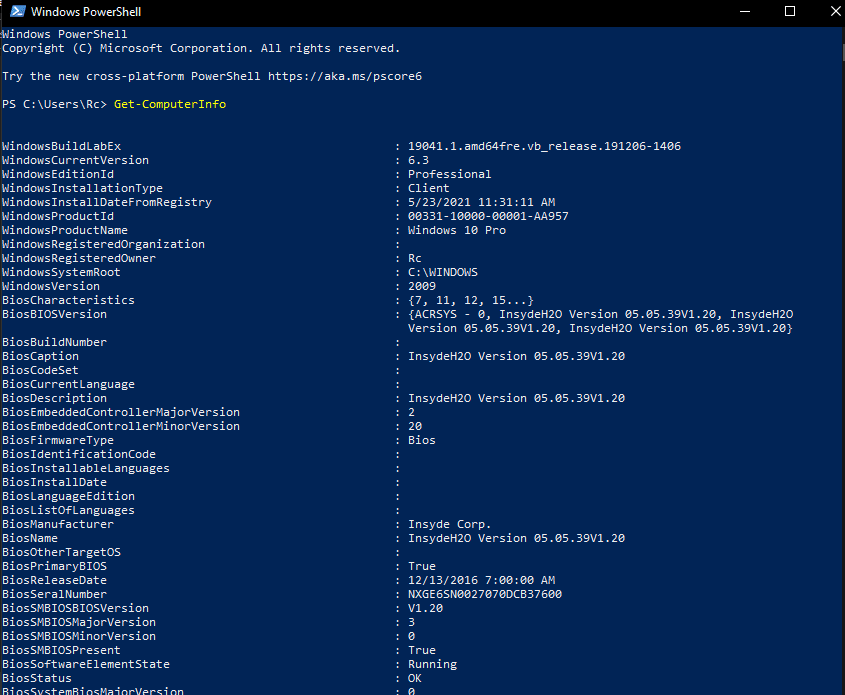
Task: Click serial number NXGE6SN0027070DCB37600
Action: tap(484, 594)
